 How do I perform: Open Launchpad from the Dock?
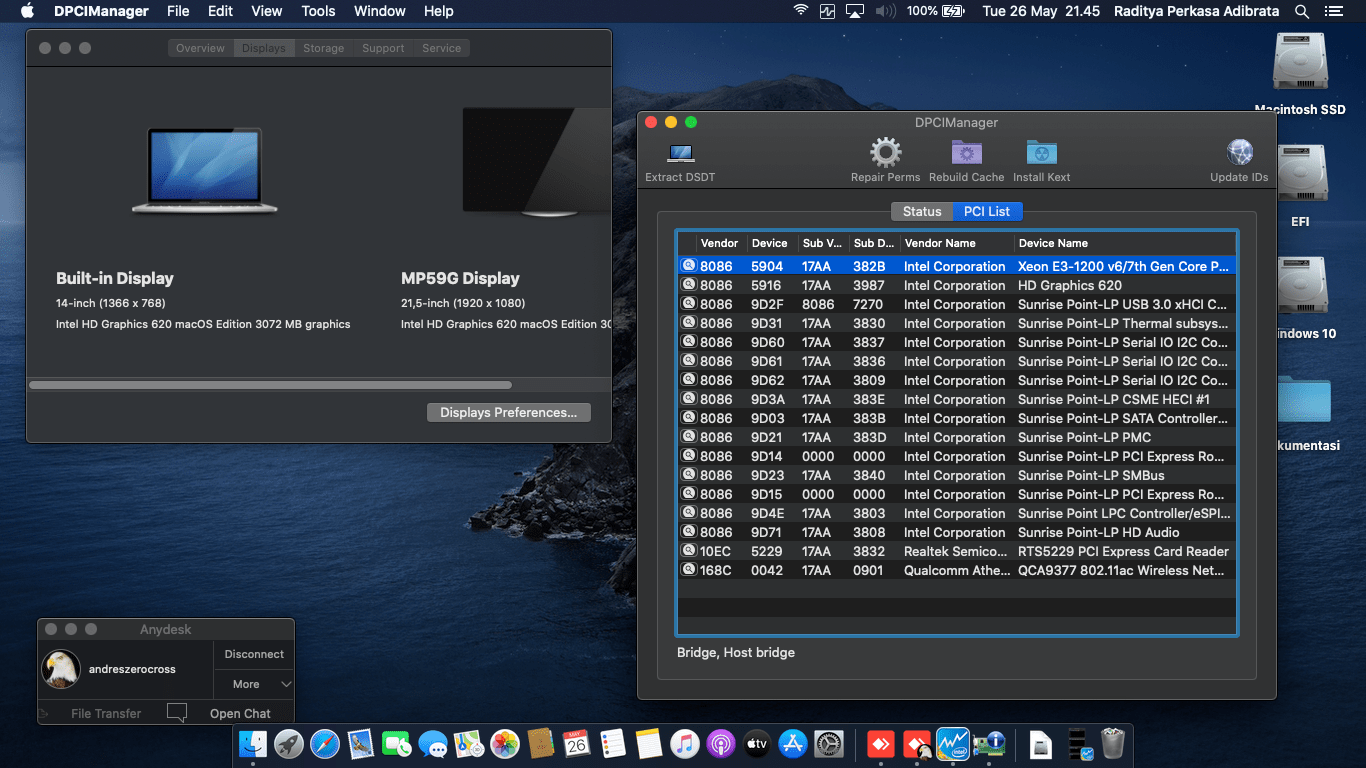(289, 744)
